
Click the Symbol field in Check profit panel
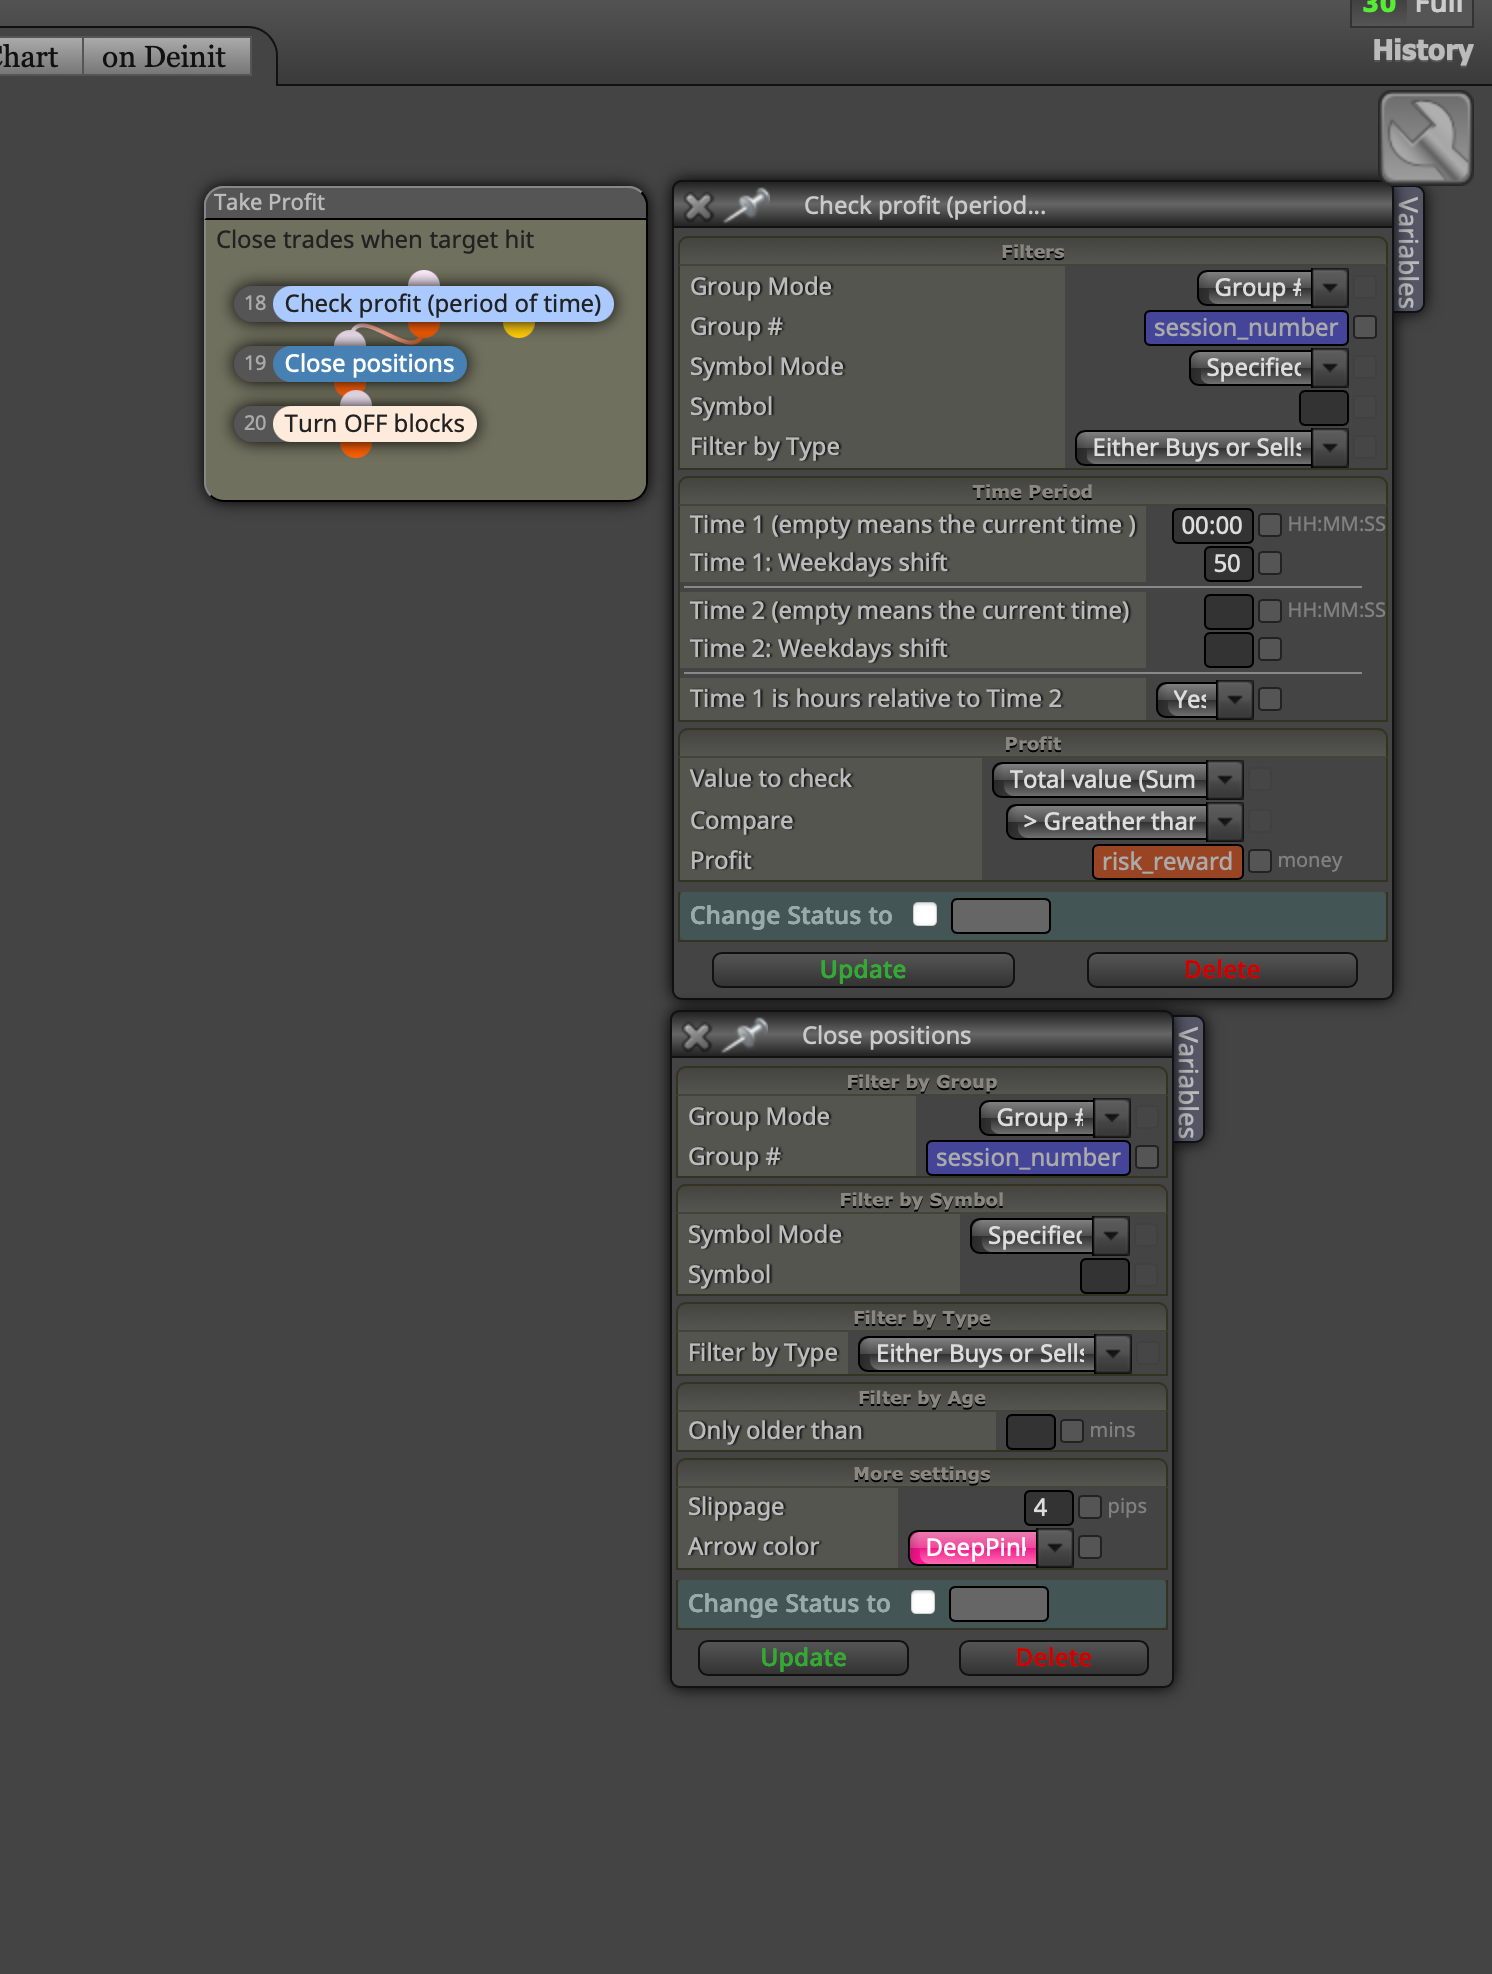tap(1323, 408)
